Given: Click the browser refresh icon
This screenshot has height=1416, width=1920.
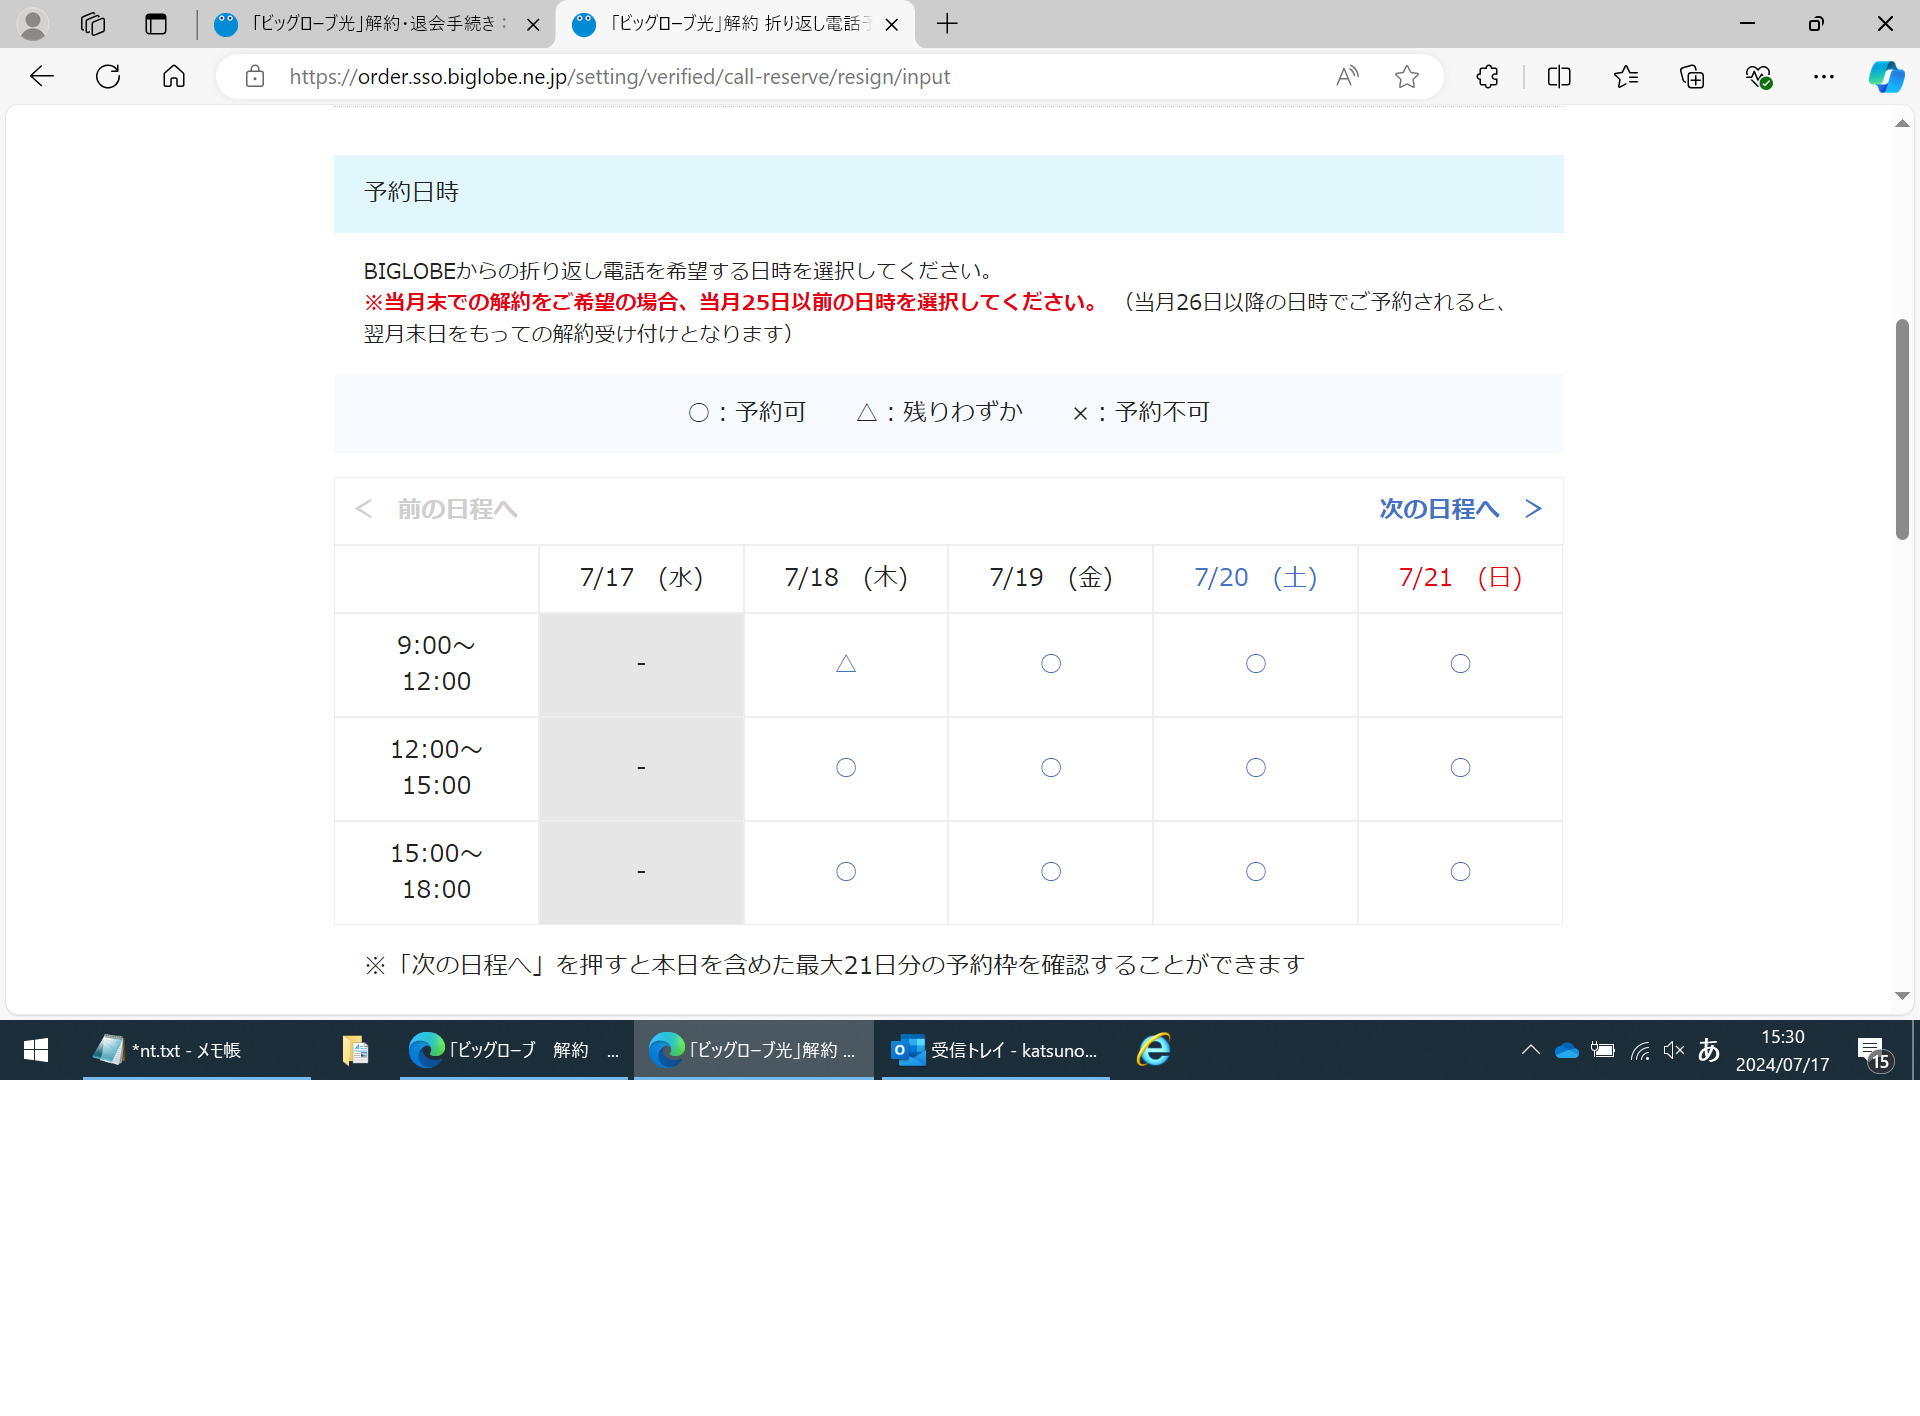Looking at the screenshot, I should (108, 77).
